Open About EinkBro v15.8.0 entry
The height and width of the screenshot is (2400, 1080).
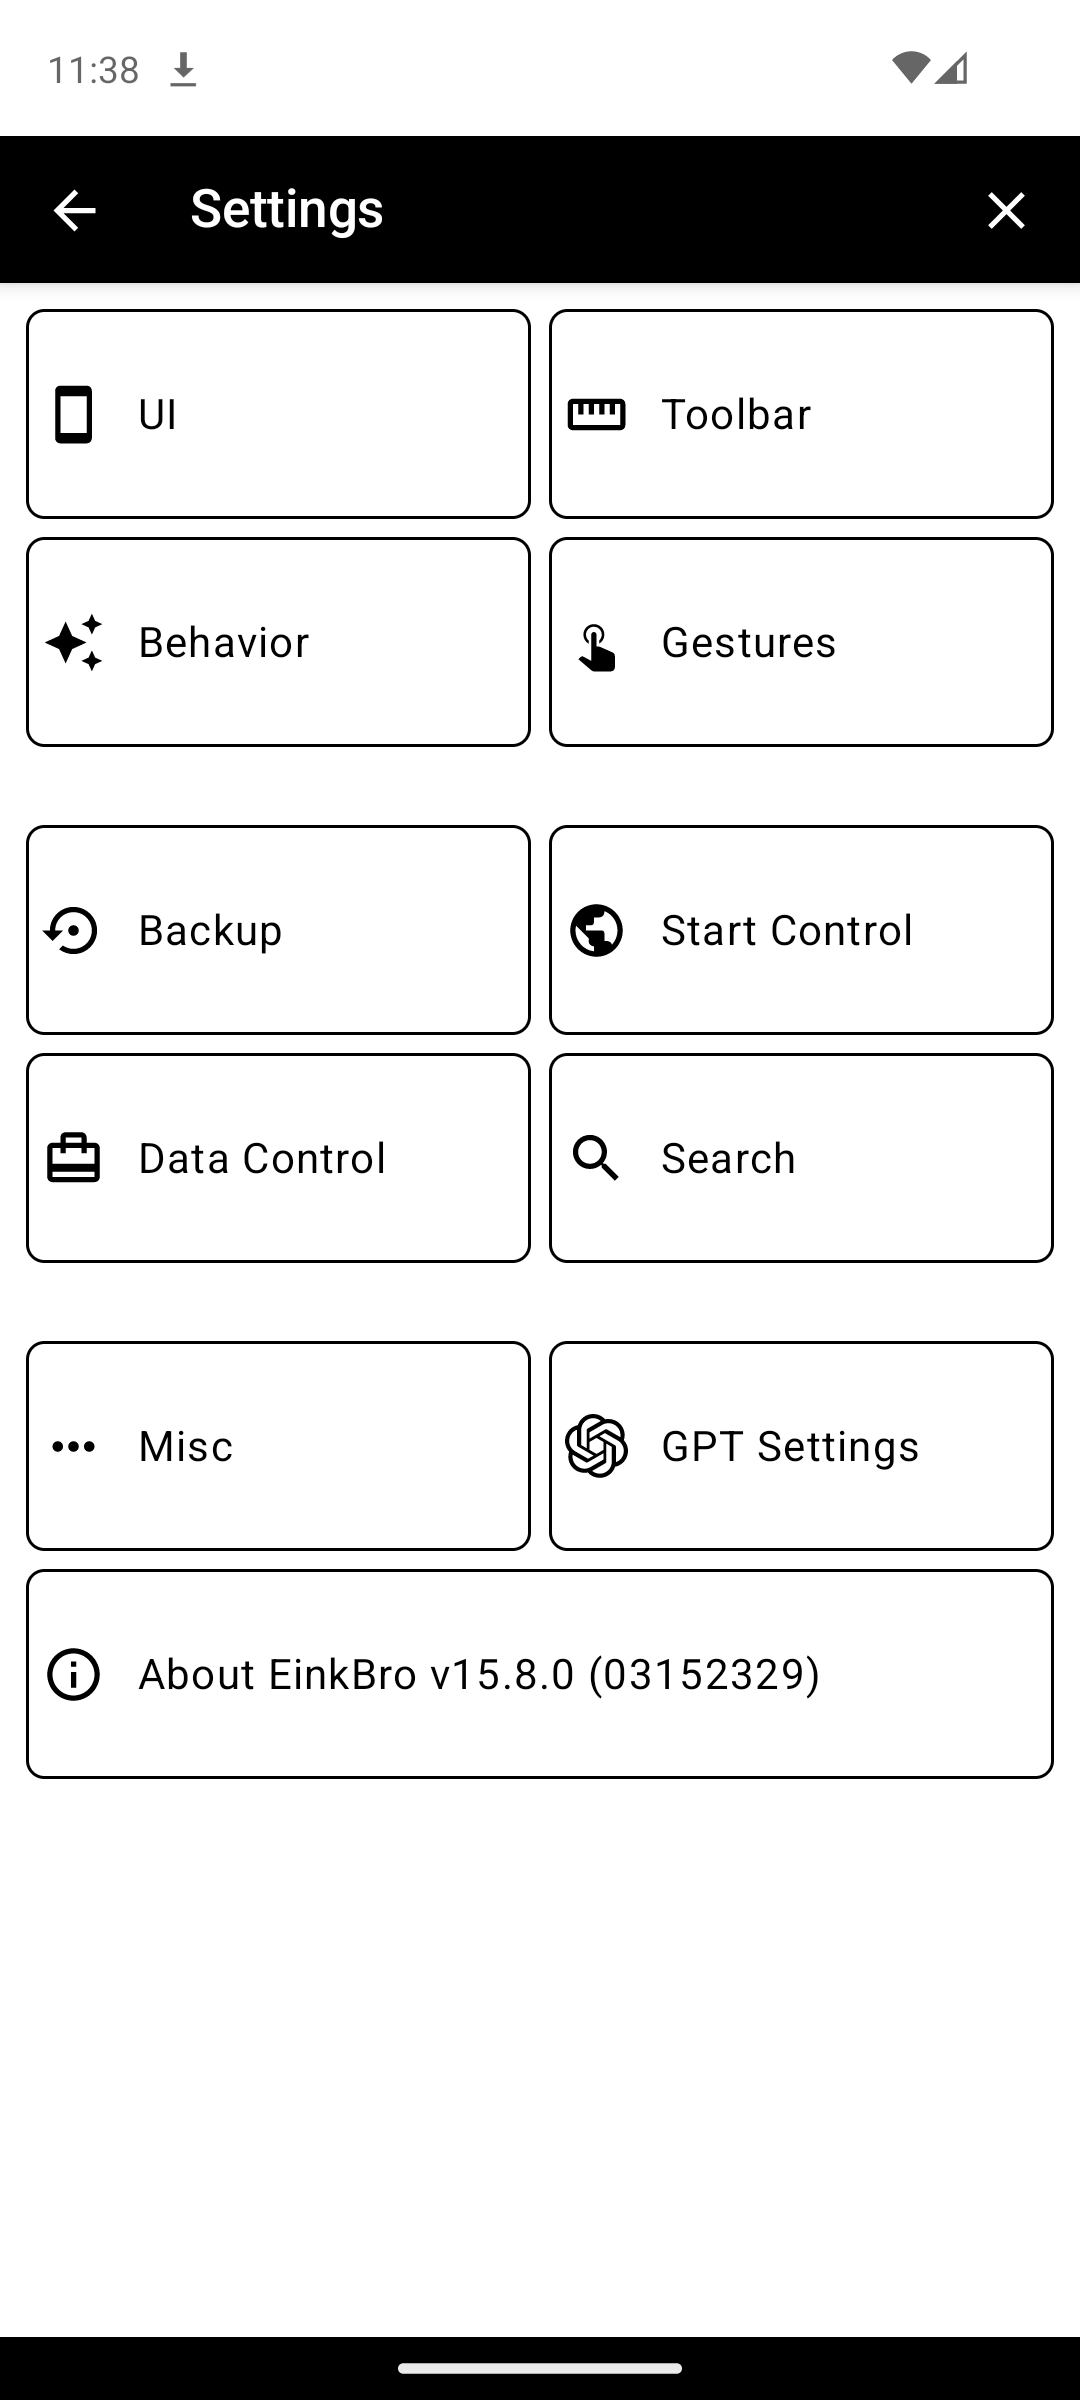(x=479, y=1674)
